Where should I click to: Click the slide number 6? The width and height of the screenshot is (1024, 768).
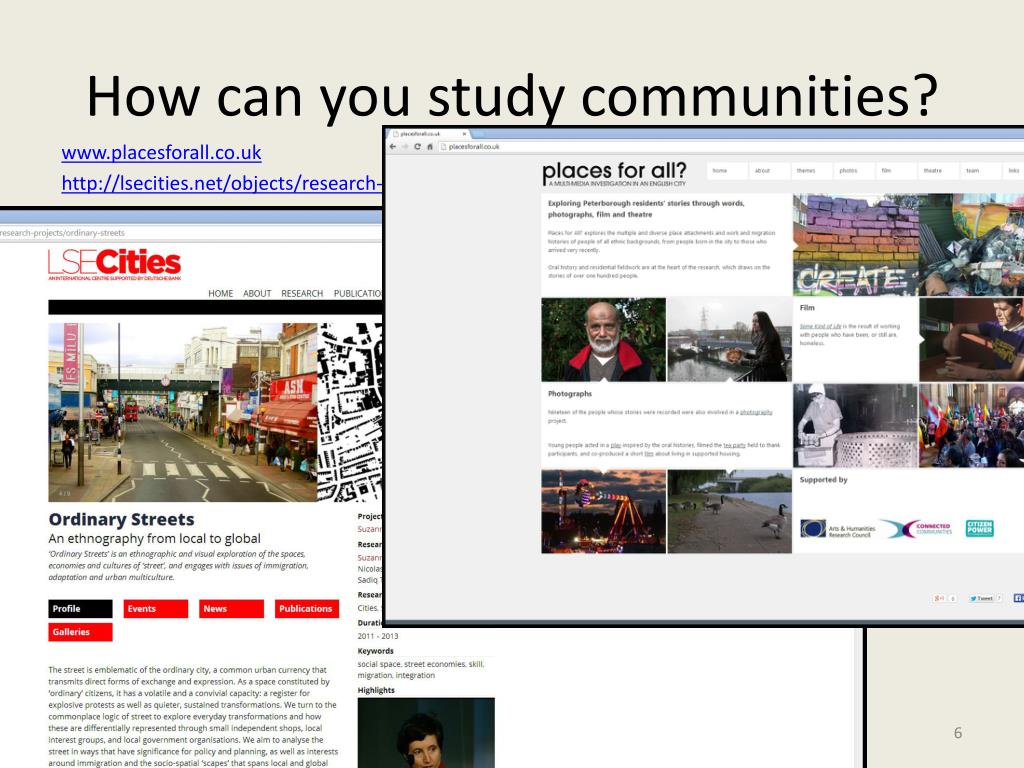pos(958,733)
